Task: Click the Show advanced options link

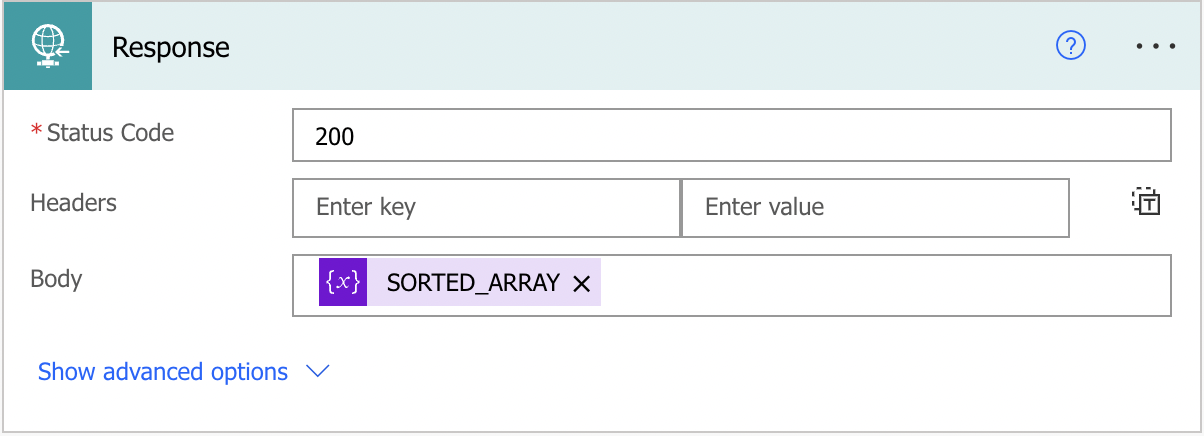Action: pos(163,372)
